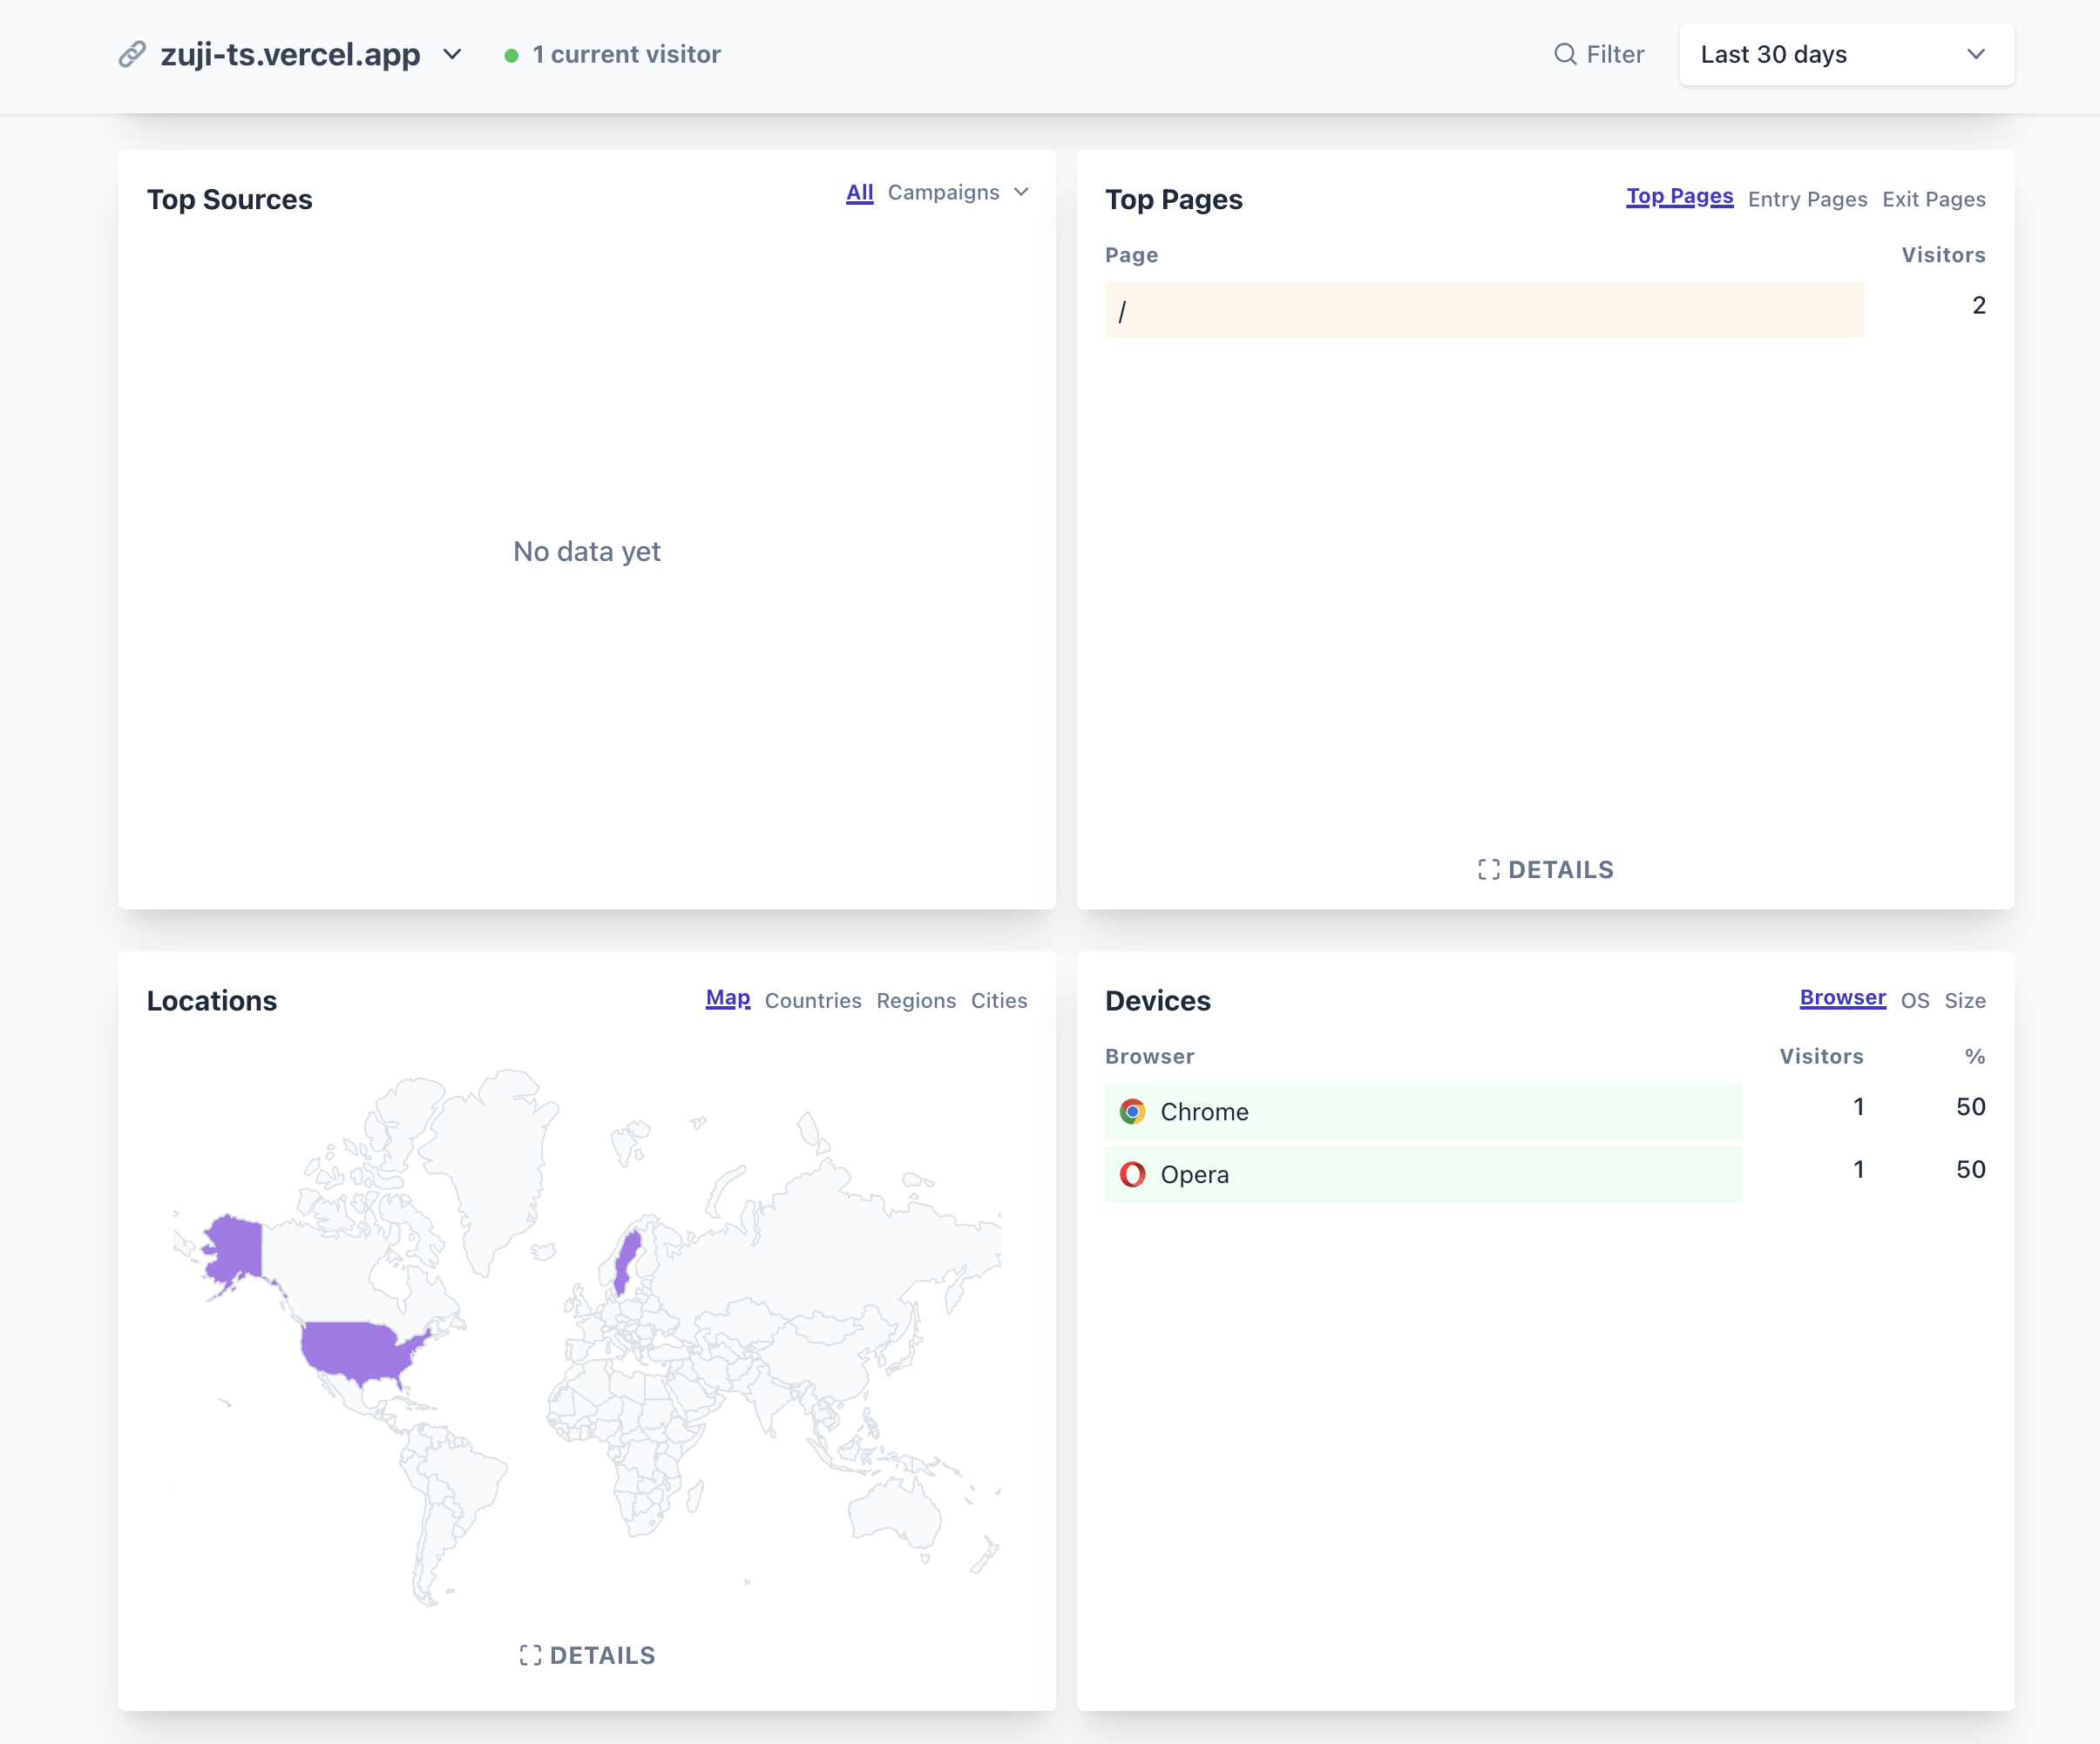
Task: Show the Countries tab in Locations
Action: point(812,1000)
